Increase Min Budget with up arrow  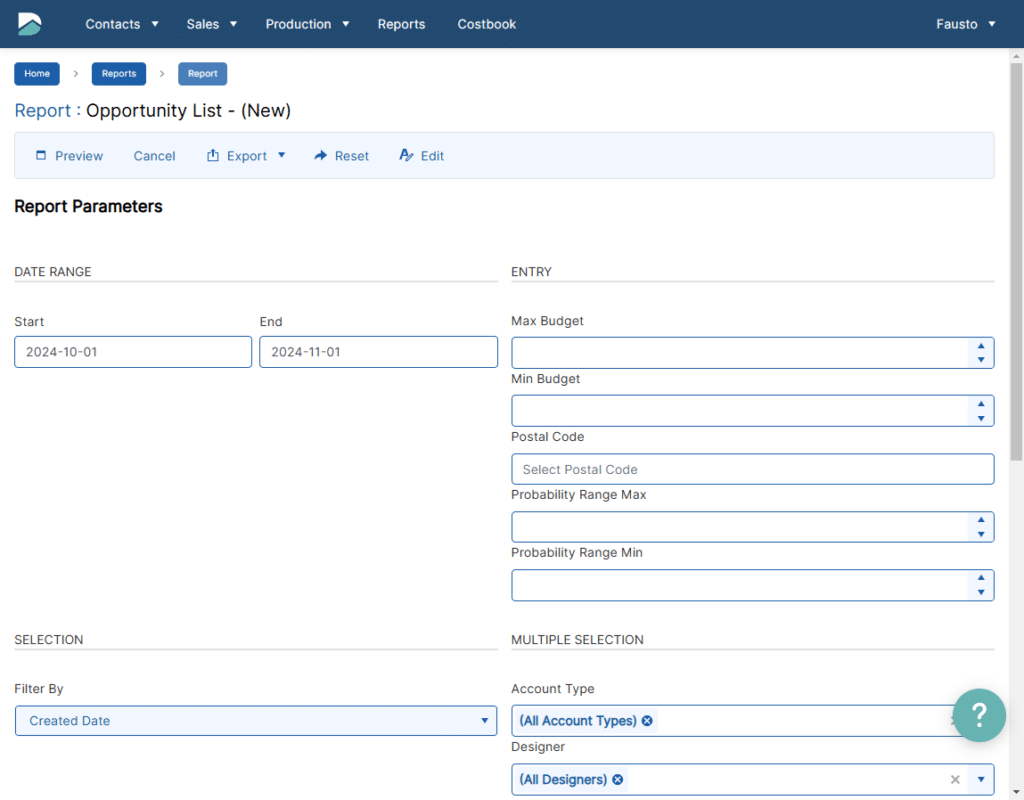[981, 404]
